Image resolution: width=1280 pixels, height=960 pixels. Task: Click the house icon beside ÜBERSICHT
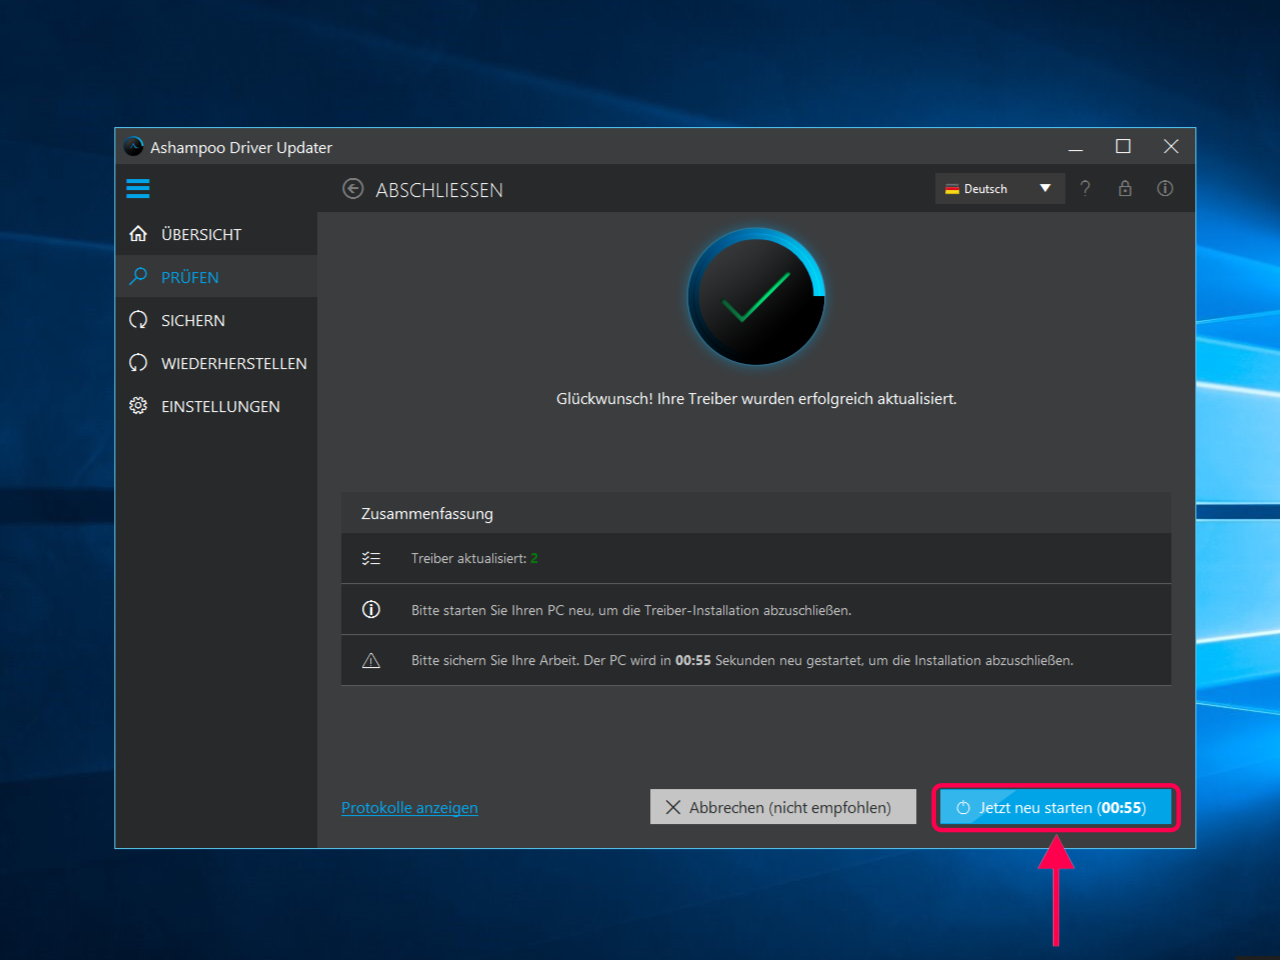point(139,234)
